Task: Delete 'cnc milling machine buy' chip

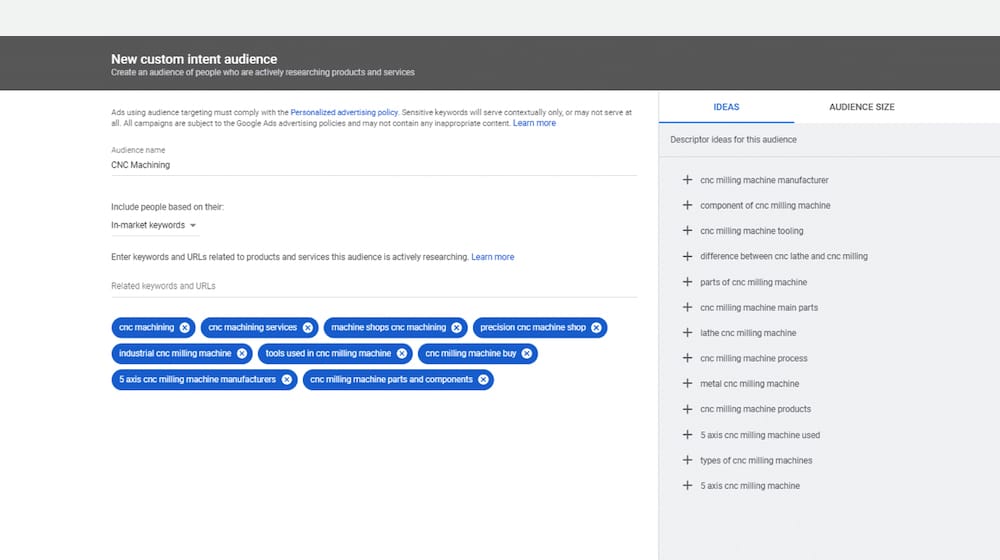Action: click(527, 353)
